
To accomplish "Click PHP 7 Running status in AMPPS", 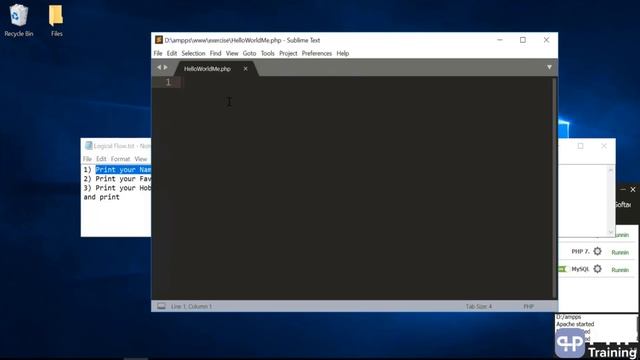I will coord(620,253).
